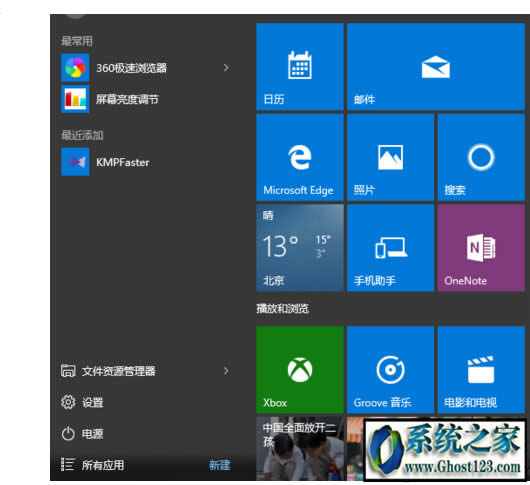The image size is (530, 485).
Task: Open the Cortana search tile (搜索)
Action: (481, 157)
